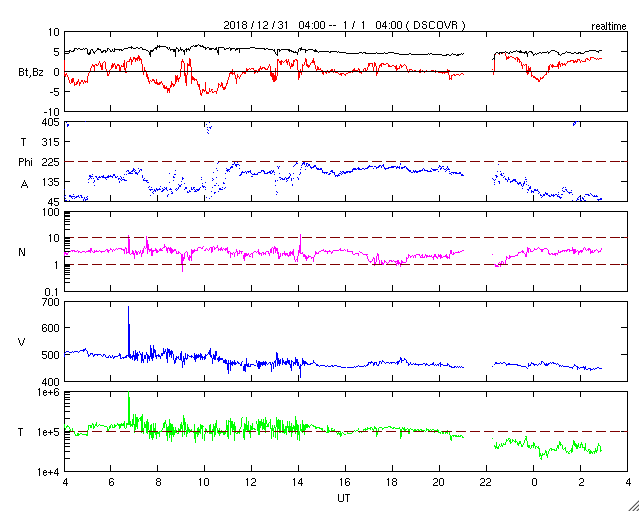Image resolution: width=640 pixels, height=512 pixels.
Task: Click the "12" hour tick on UT axis
Action: click(251, 483)
